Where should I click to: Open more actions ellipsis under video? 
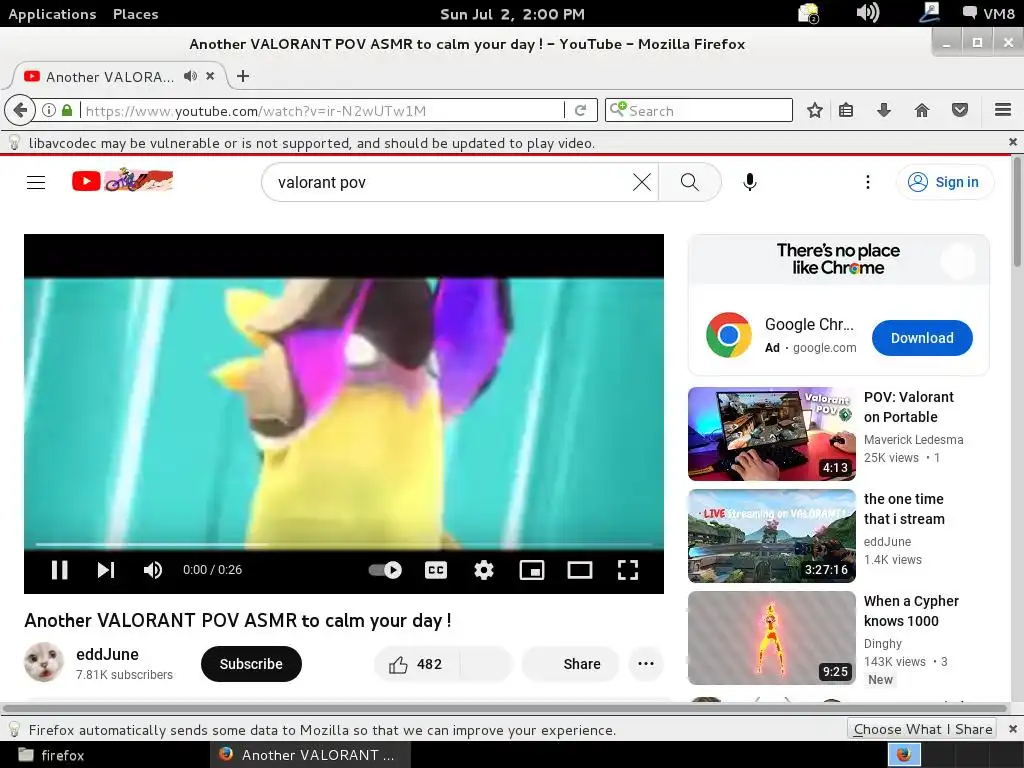click(x=646, y=664)
